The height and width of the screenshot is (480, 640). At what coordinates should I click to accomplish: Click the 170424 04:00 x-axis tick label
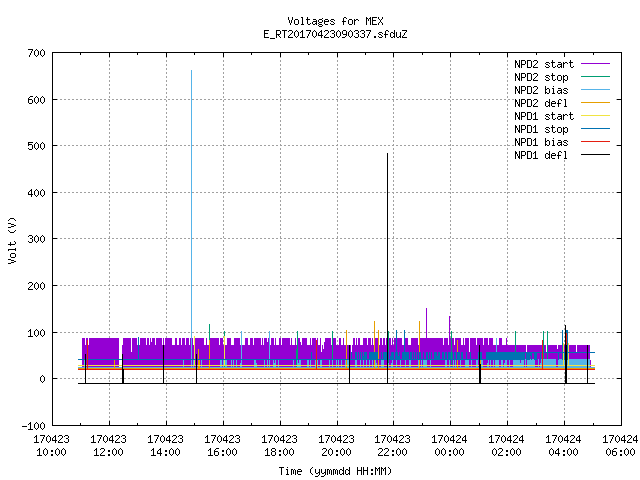[x=563, y=446]
